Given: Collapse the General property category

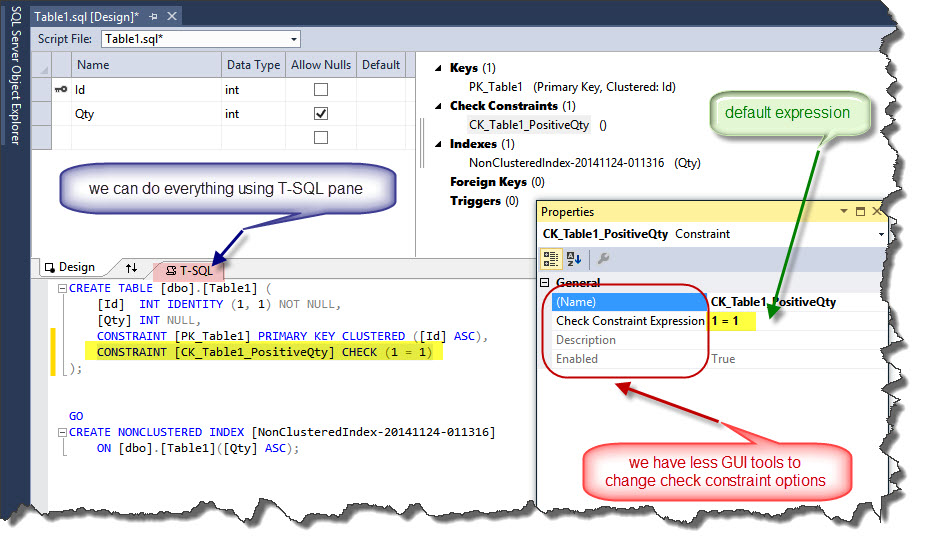Looking at the screenshot, I should [x=544, y=283].
